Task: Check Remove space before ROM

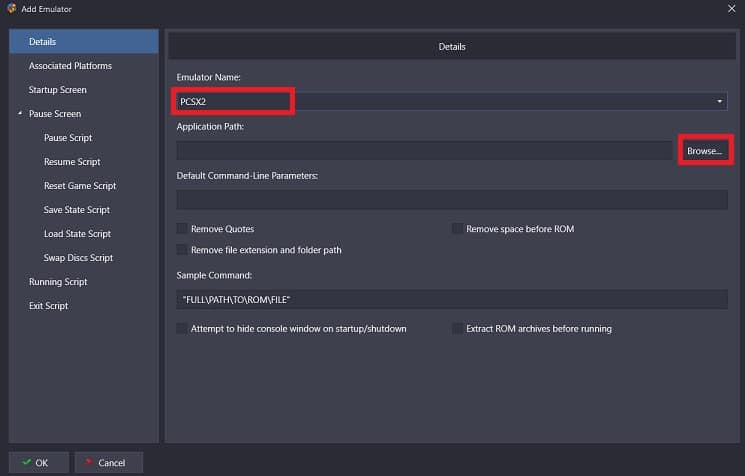Action: [x=457, y=228]
